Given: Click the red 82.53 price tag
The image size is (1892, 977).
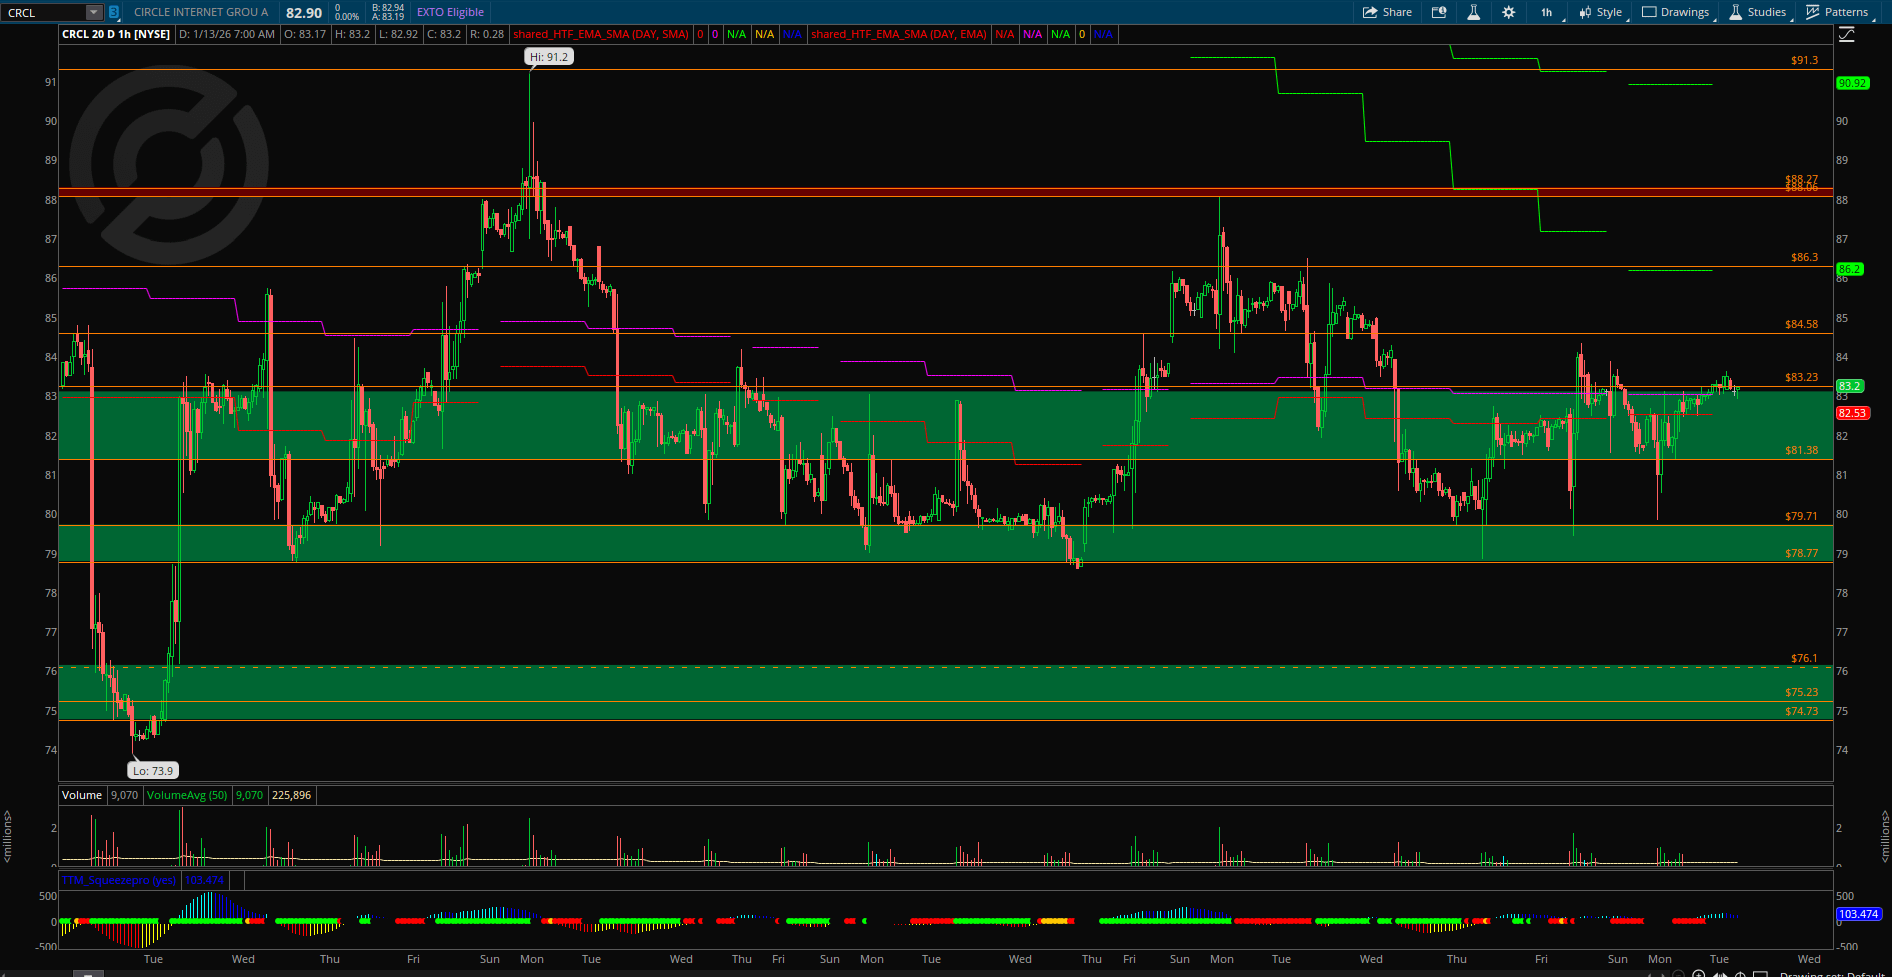Looking at the screenshot, I should coord(1852,413).
